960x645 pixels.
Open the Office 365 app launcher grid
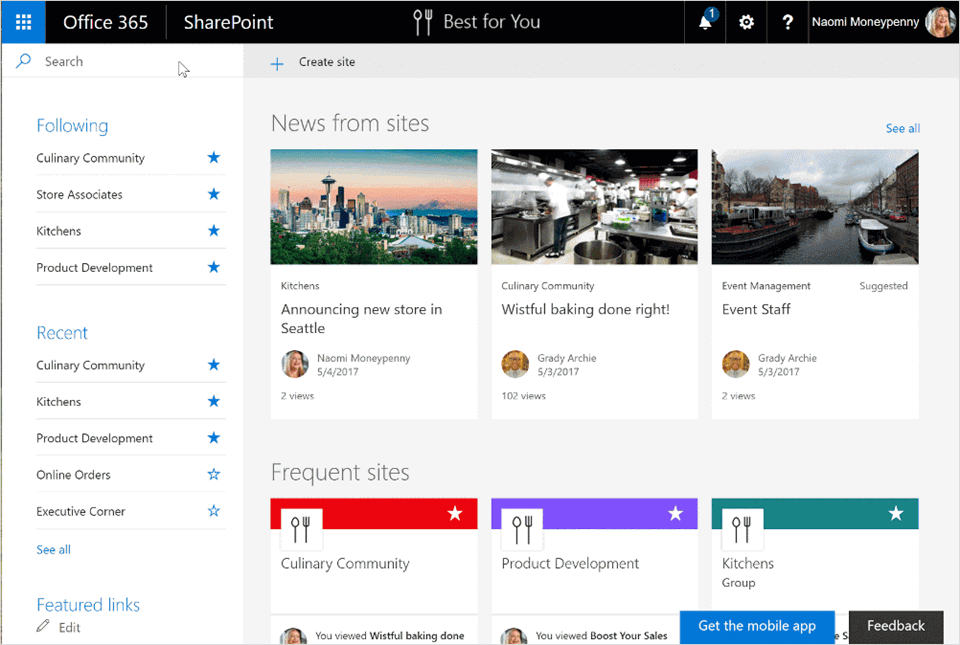click(x=22, y=21)
